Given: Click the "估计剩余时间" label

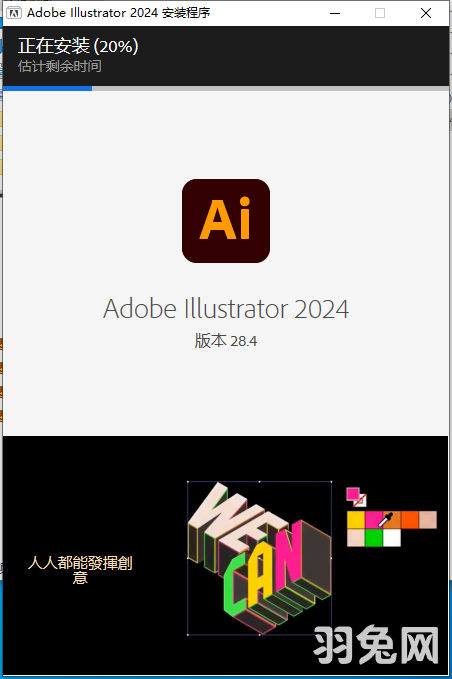Looking at the screenshot, I should click(x=60, y=66).
